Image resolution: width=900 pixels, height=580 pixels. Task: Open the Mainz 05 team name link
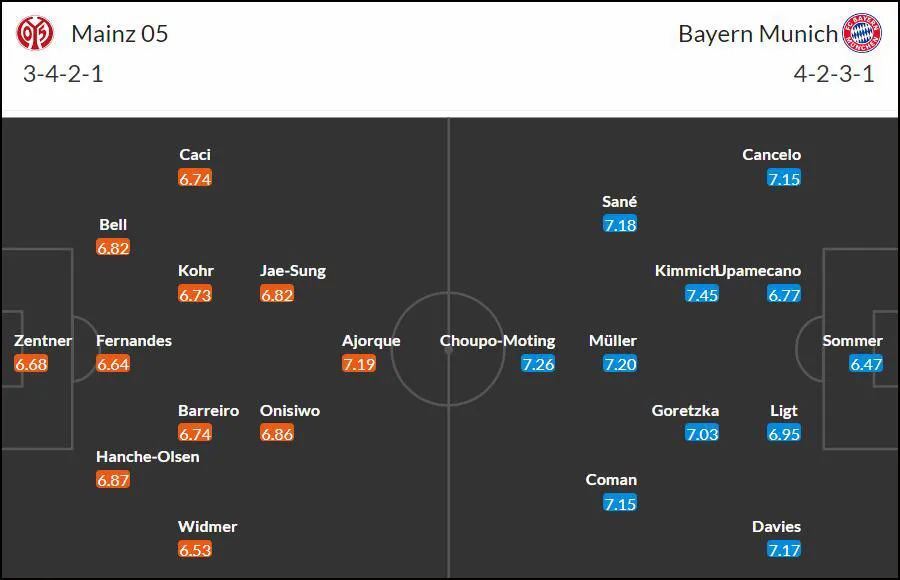[x=119, y=34]
